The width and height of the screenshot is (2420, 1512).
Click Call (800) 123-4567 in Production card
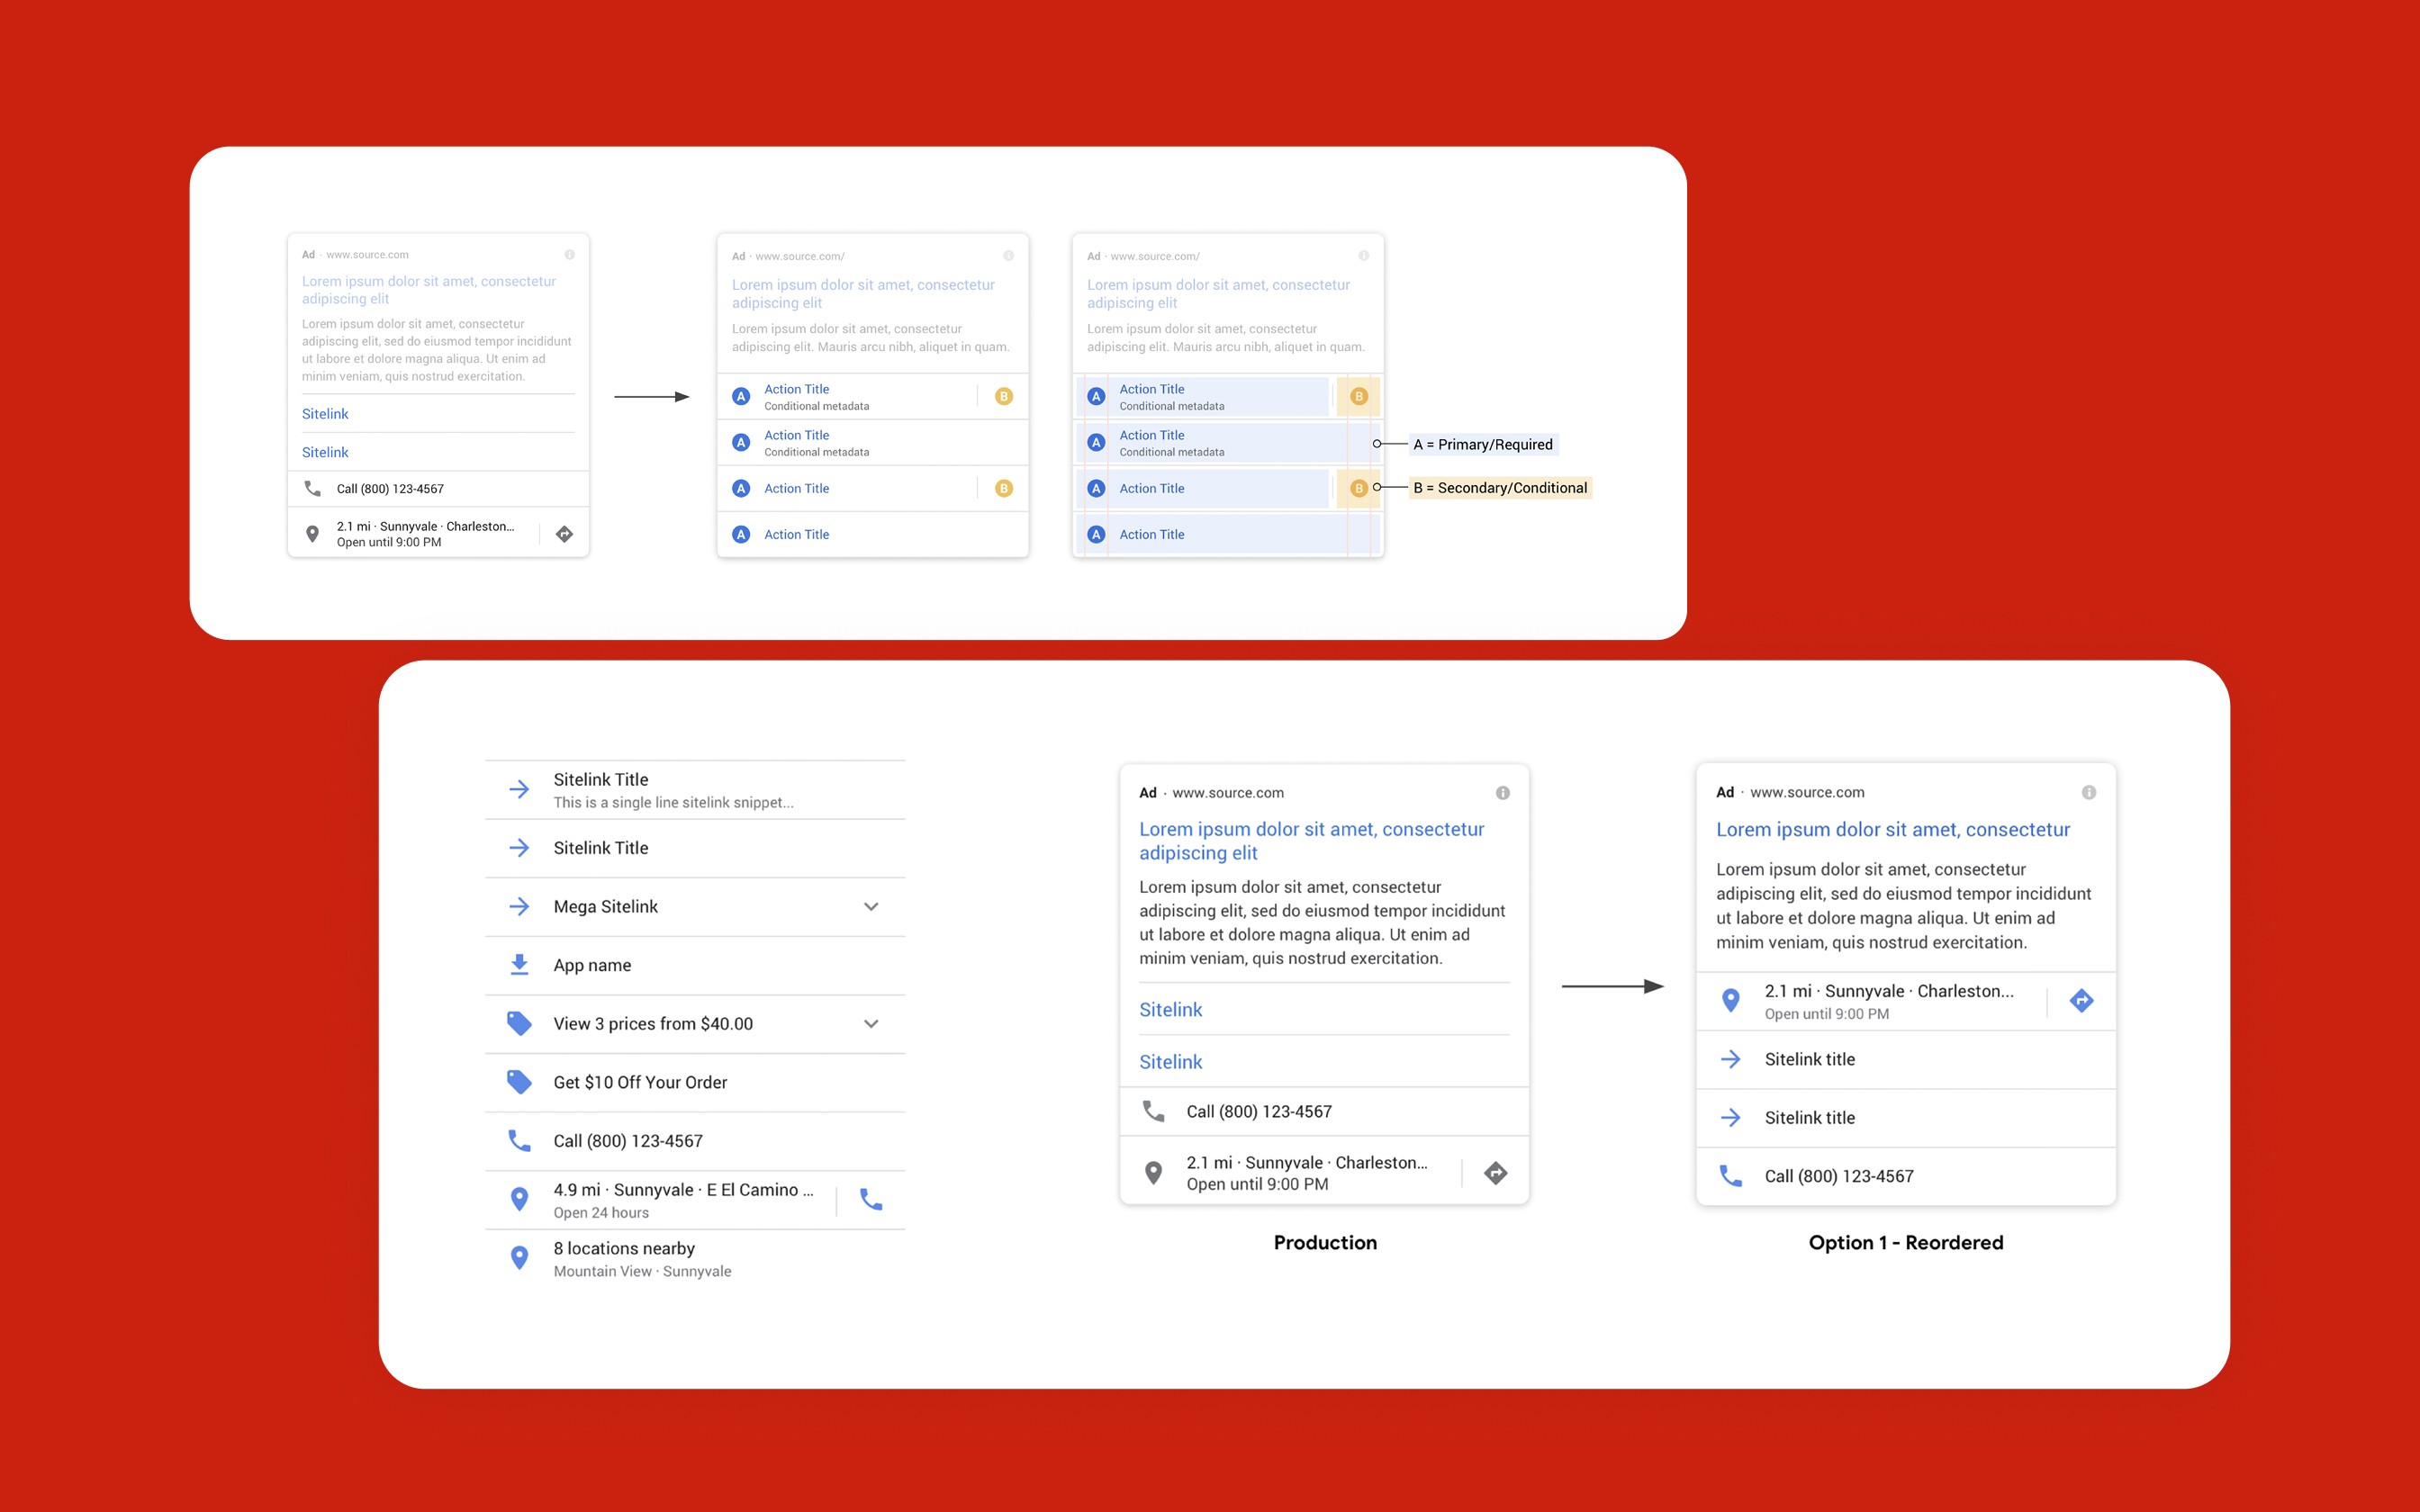[x=1258, y=1111]
